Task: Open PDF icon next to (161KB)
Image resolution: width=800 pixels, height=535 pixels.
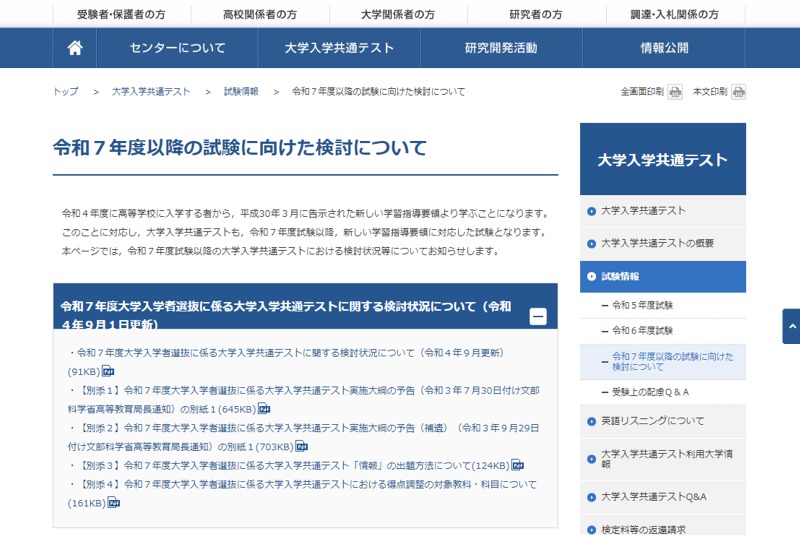Action: 113,503
